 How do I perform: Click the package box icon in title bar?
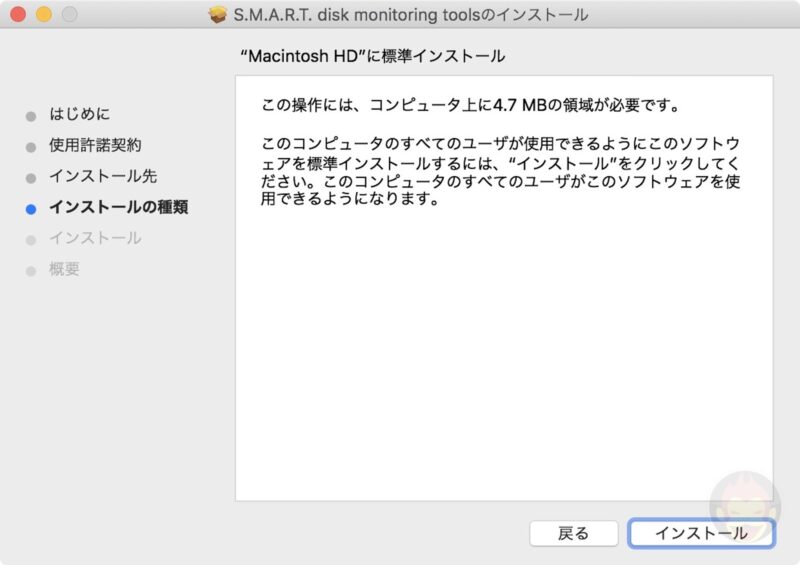click(x=218, y=15)
